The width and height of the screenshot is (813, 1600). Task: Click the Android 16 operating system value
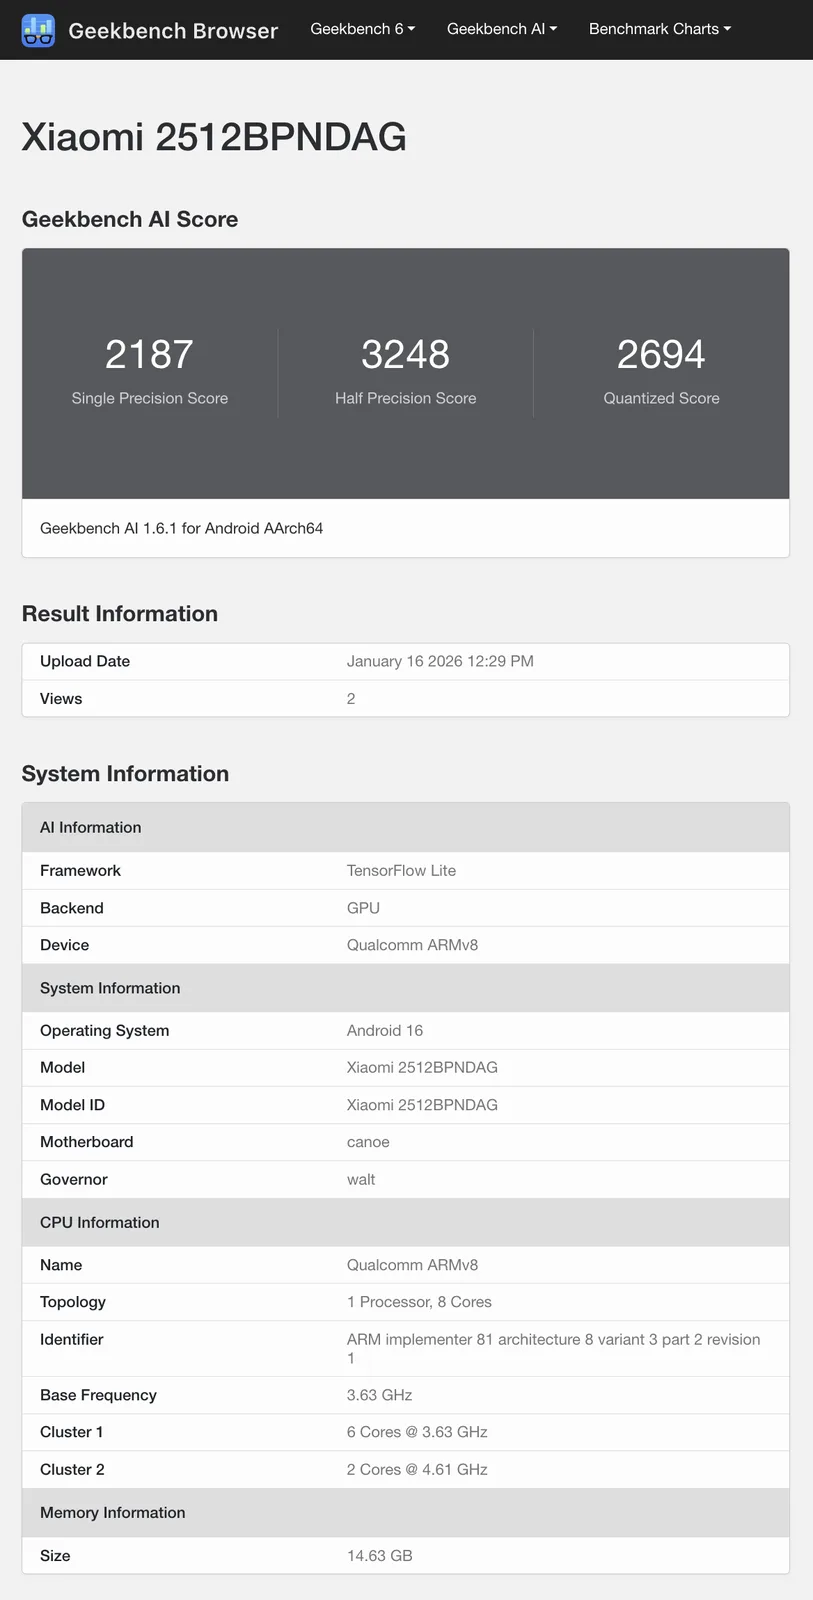[385, 1031]
